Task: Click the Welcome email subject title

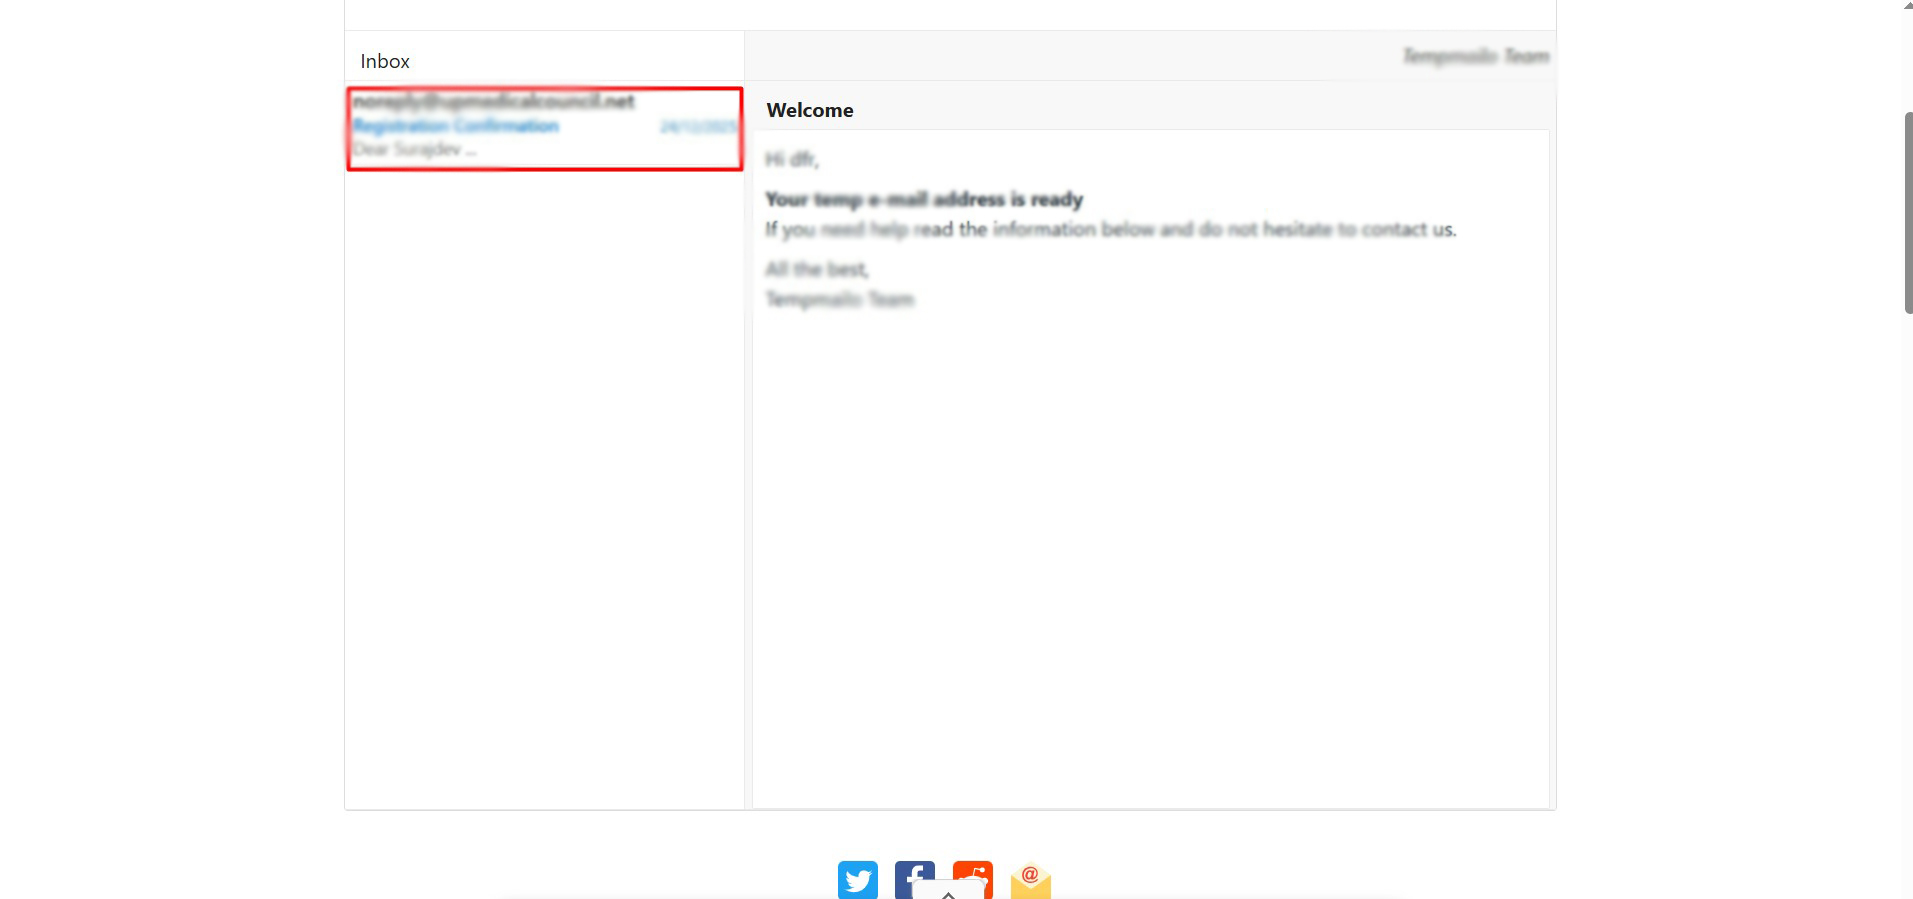Action: 810,110
